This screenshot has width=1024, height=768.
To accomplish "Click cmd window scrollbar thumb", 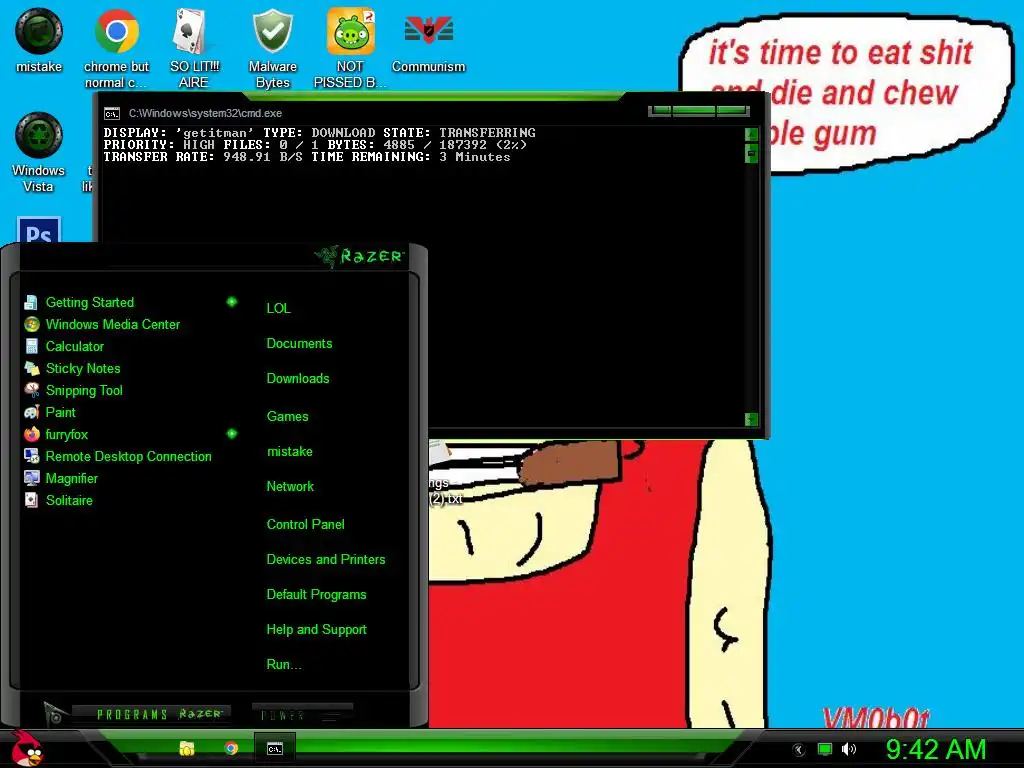I will click(752, 153).
